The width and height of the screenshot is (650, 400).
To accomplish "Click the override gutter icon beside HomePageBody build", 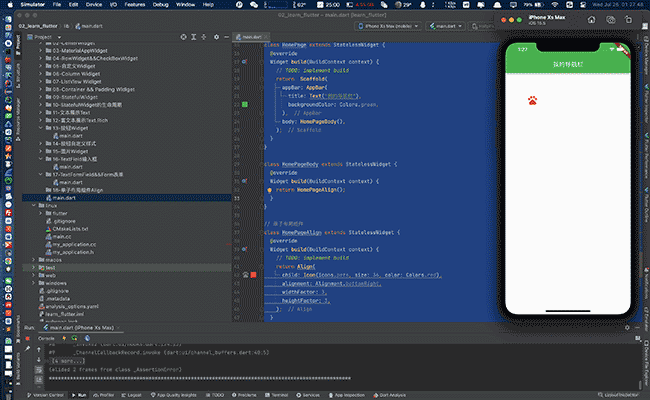I will (x=245, y=181).
